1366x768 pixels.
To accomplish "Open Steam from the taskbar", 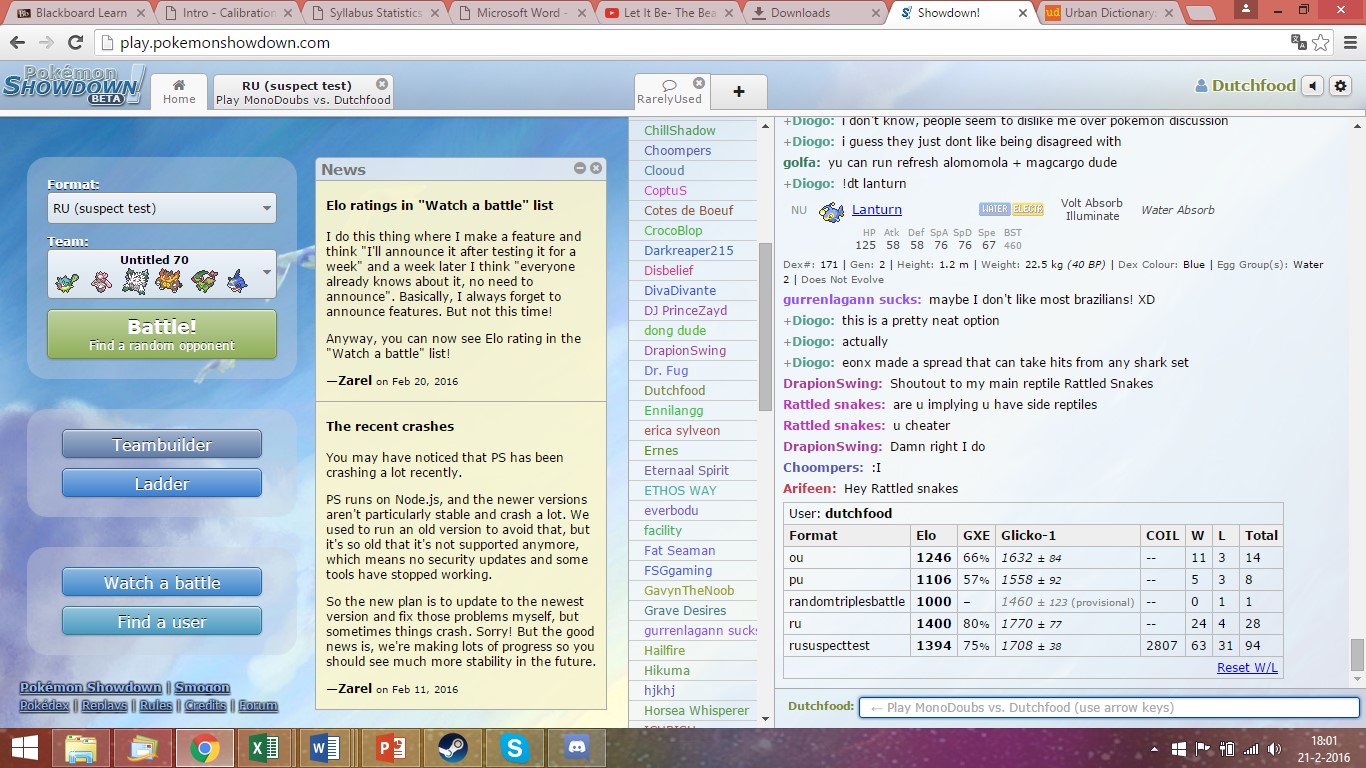I will pyautogui.click(x=453, y=748).
